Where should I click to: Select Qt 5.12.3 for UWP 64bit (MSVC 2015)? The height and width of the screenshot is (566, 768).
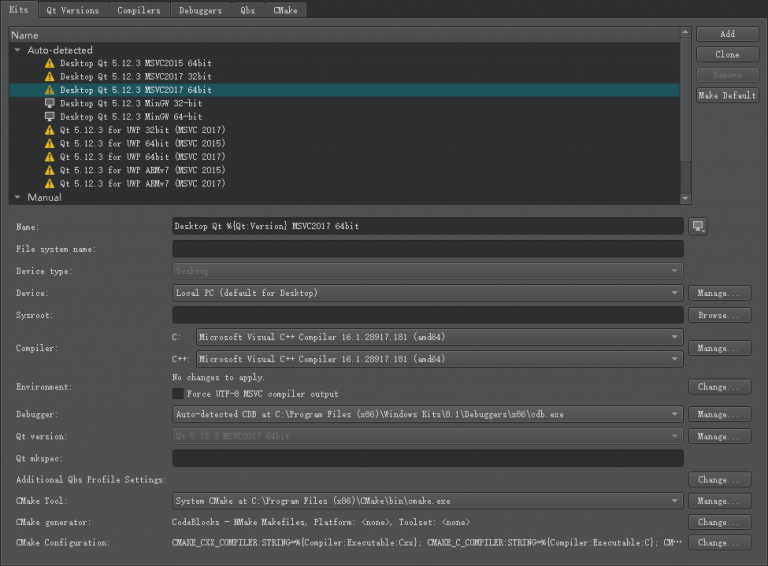(x=345, y=143)
